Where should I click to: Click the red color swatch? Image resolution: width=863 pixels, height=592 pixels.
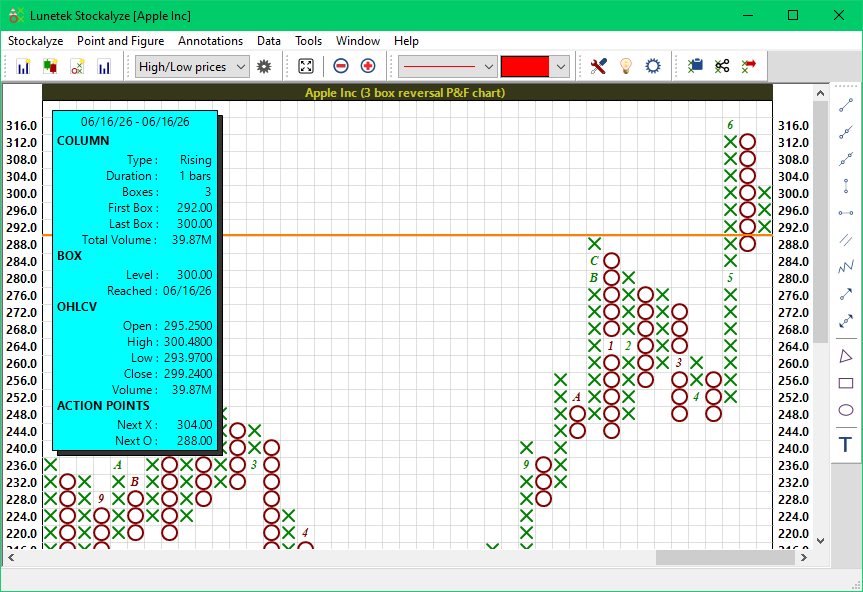[525, 67]
